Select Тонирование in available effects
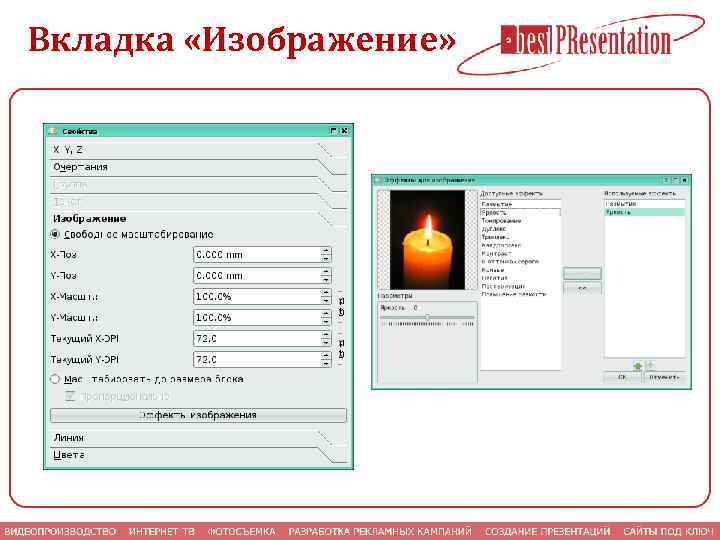The image size is (720, 540). (520, 221)
